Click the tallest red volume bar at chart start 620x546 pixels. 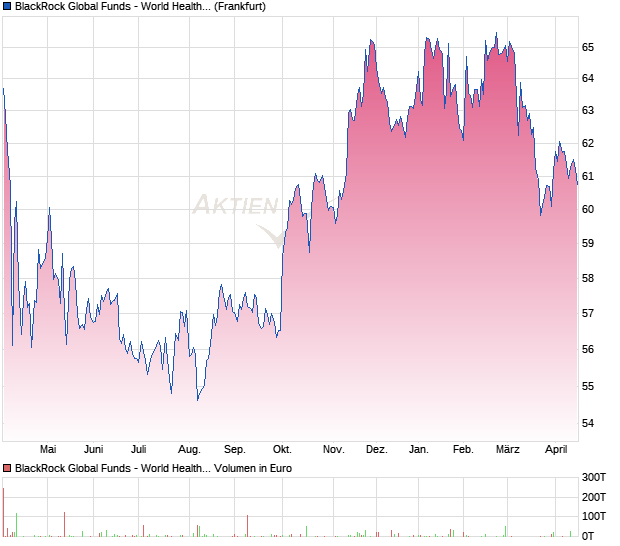point(4,512)
